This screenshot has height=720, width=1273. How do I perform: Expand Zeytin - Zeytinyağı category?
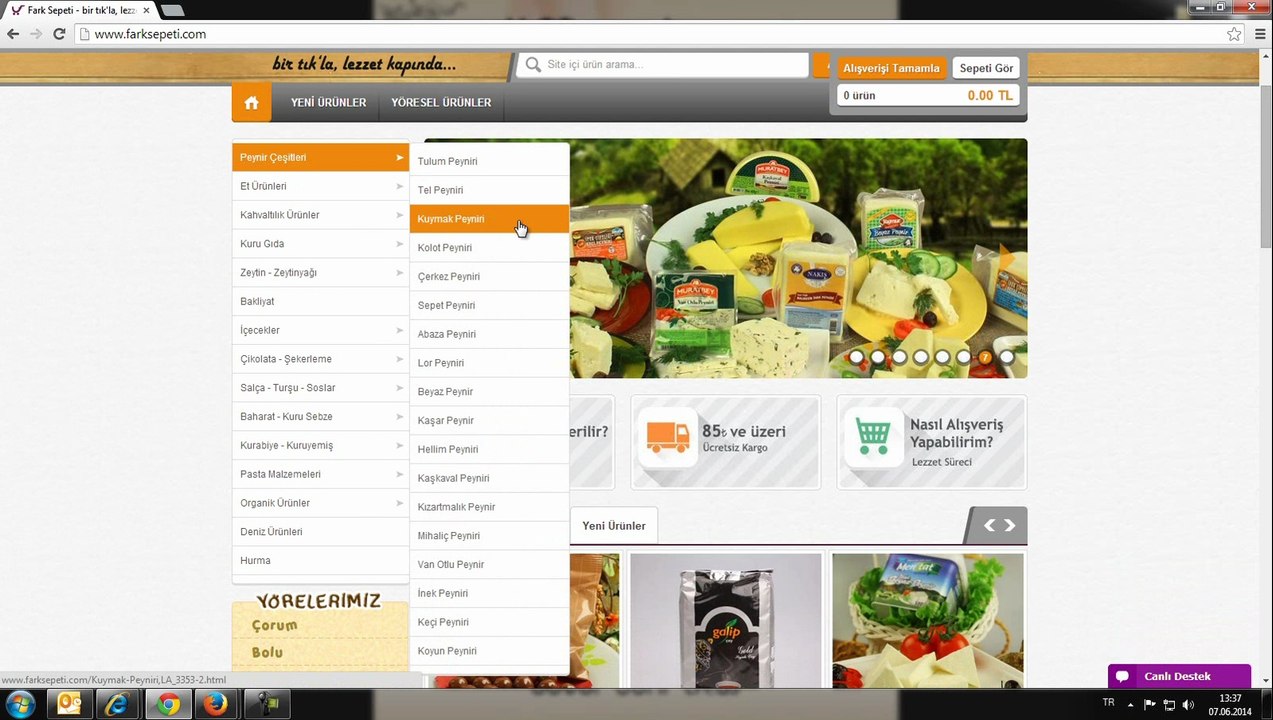[320, 273]
